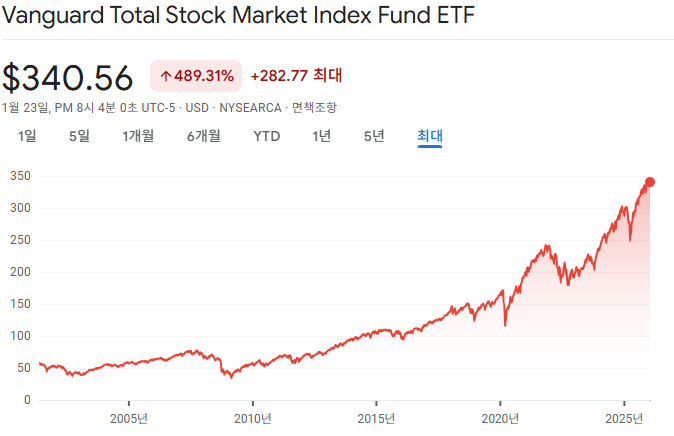This screenshot has height=436, width=674.
Task: Click the up arrow icon in the percent badge
Action: coord(166,76)
